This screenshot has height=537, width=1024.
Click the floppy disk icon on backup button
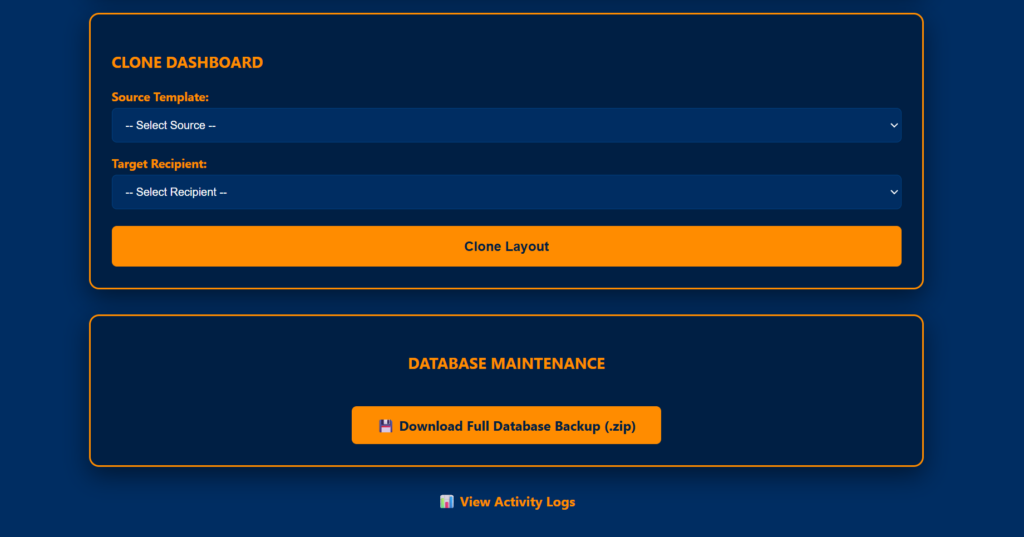tap(385, 426)
